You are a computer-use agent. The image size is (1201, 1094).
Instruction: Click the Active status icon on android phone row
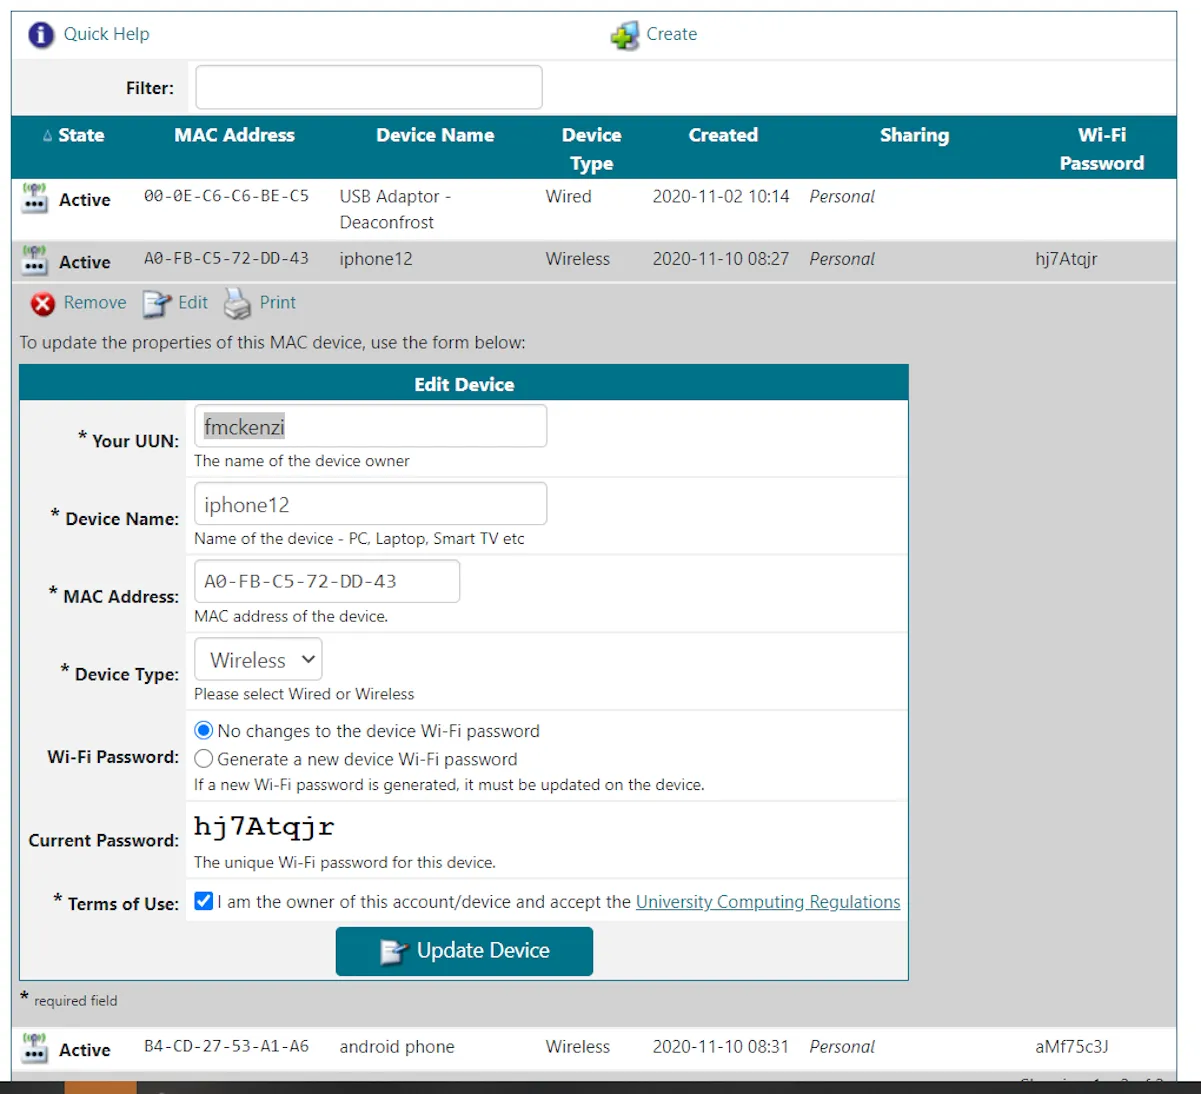click(x=33, y=1047)
